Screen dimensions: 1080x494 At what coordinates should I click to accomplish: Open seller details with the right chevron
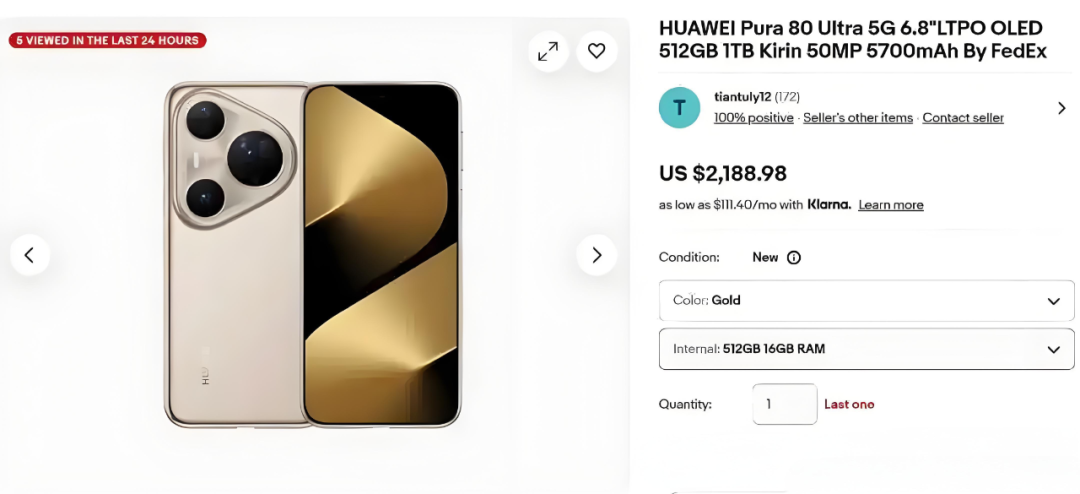1061,108
